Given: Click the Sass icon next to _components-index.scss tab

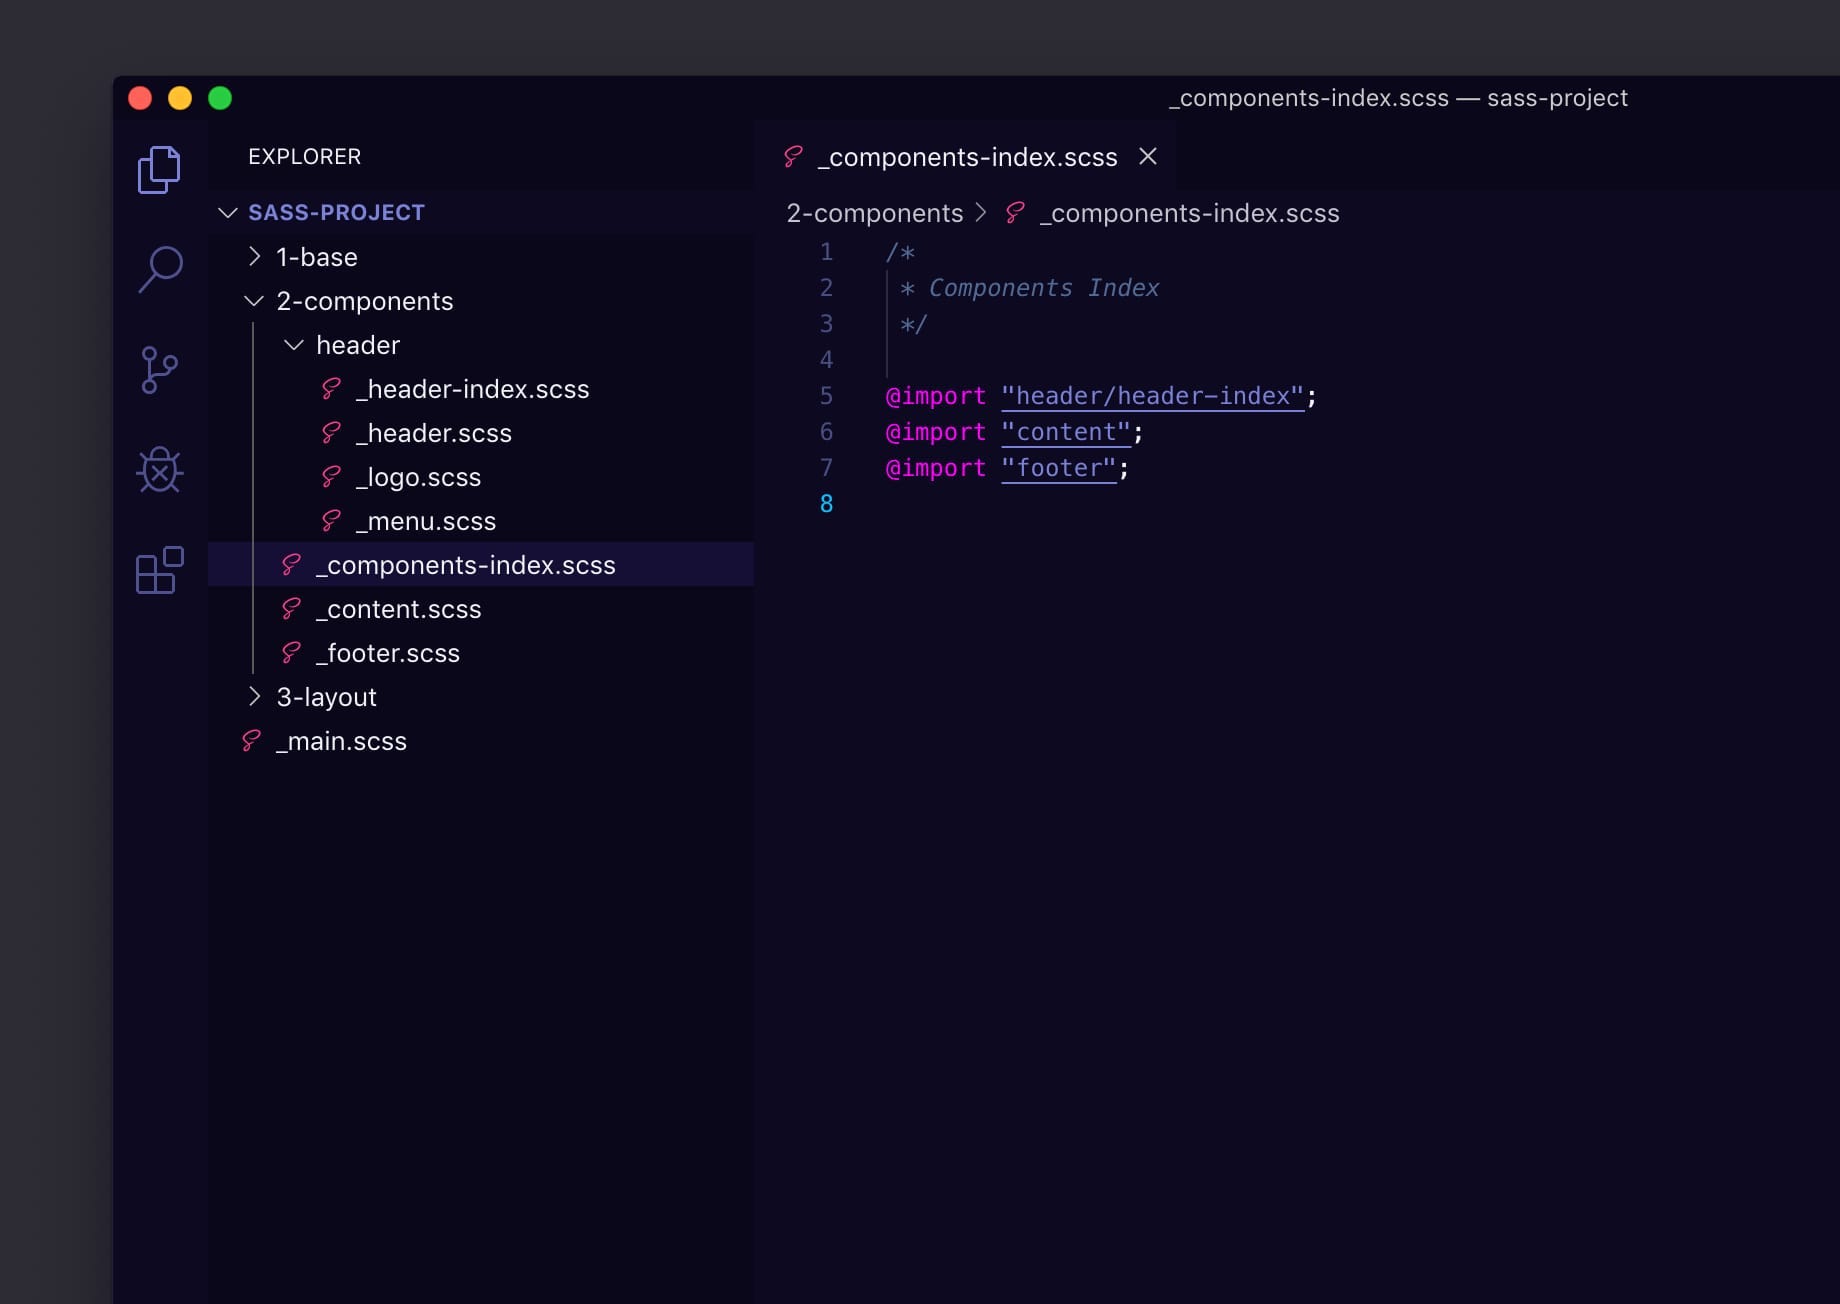Looking at the screenshot, I should (x=791, y=156).
